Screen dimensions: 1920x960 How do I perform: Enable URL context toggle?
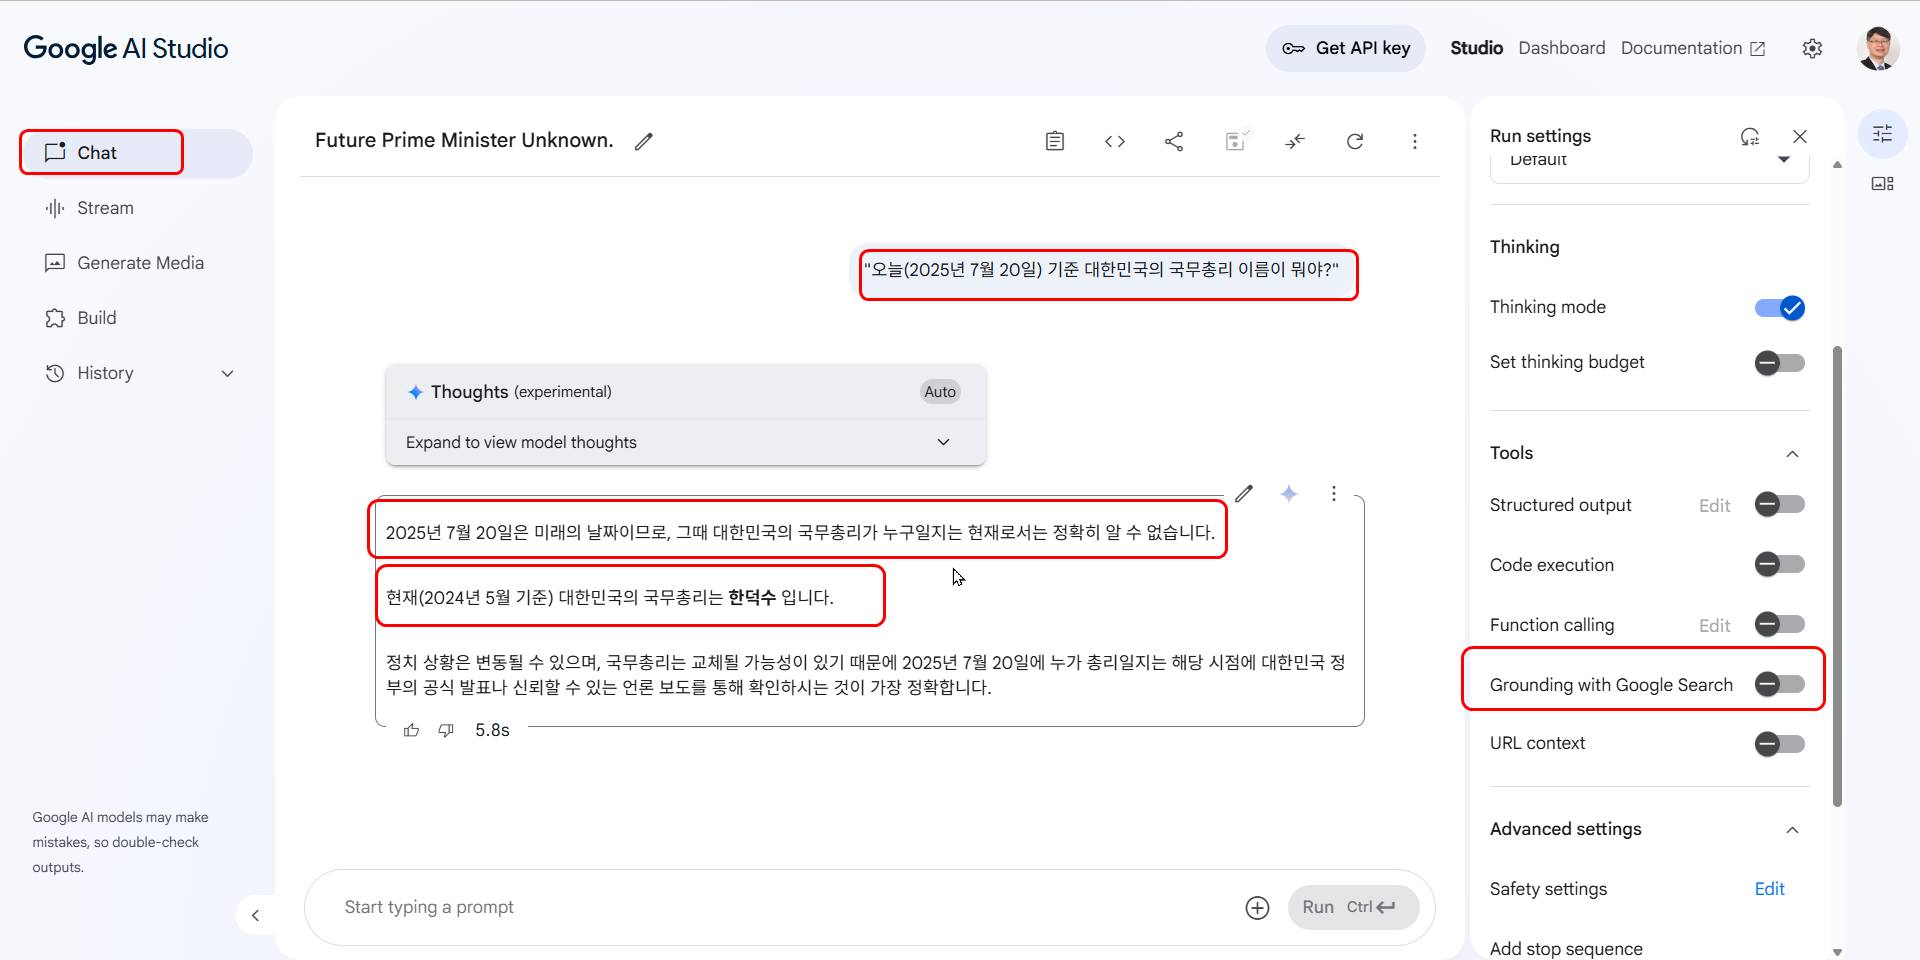[x=1780, y=744]
